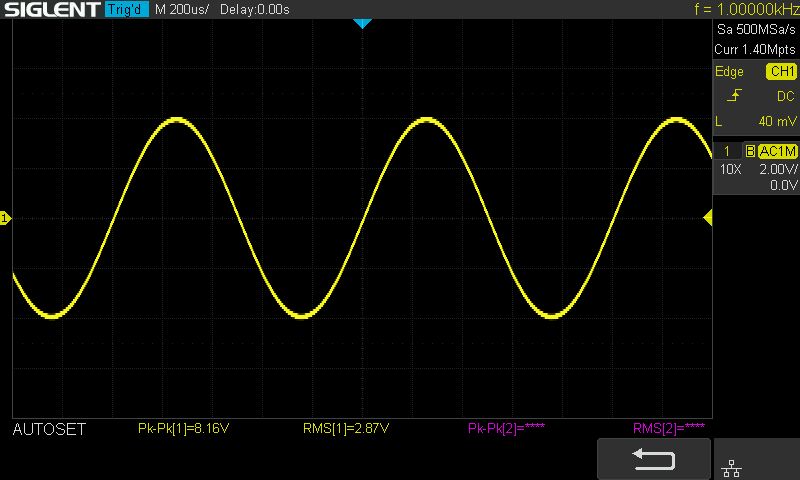Click the blue trigger position marker at top
This screenshot has width=800, height=480.
click(x=362, y=23)
